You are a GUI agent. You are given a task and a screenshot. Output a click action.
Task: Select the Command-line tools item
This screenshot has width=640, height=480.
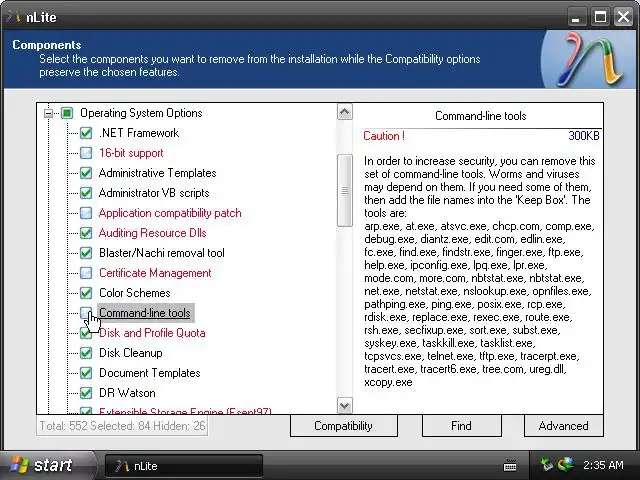point(145,313)
